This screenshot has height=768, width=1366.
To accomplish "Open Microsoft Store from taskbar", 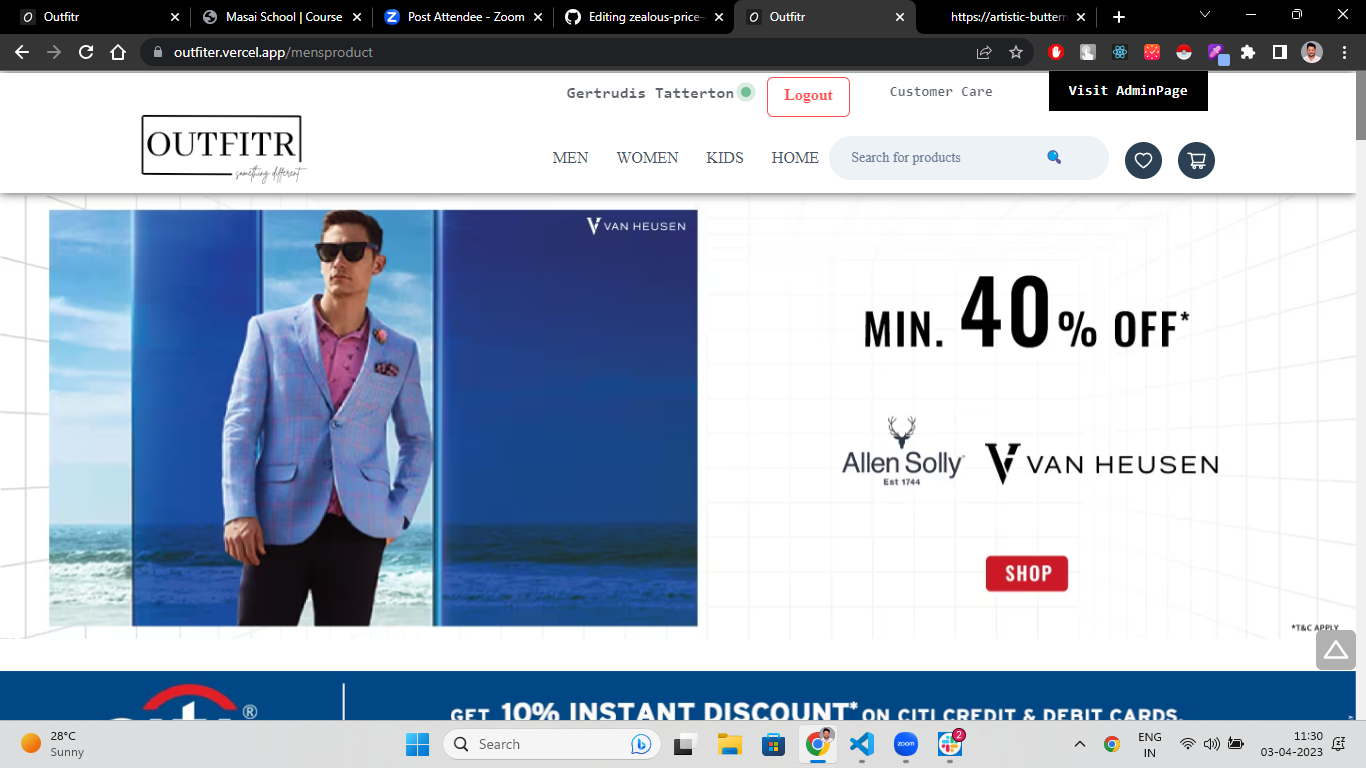I will coord(773,744).
